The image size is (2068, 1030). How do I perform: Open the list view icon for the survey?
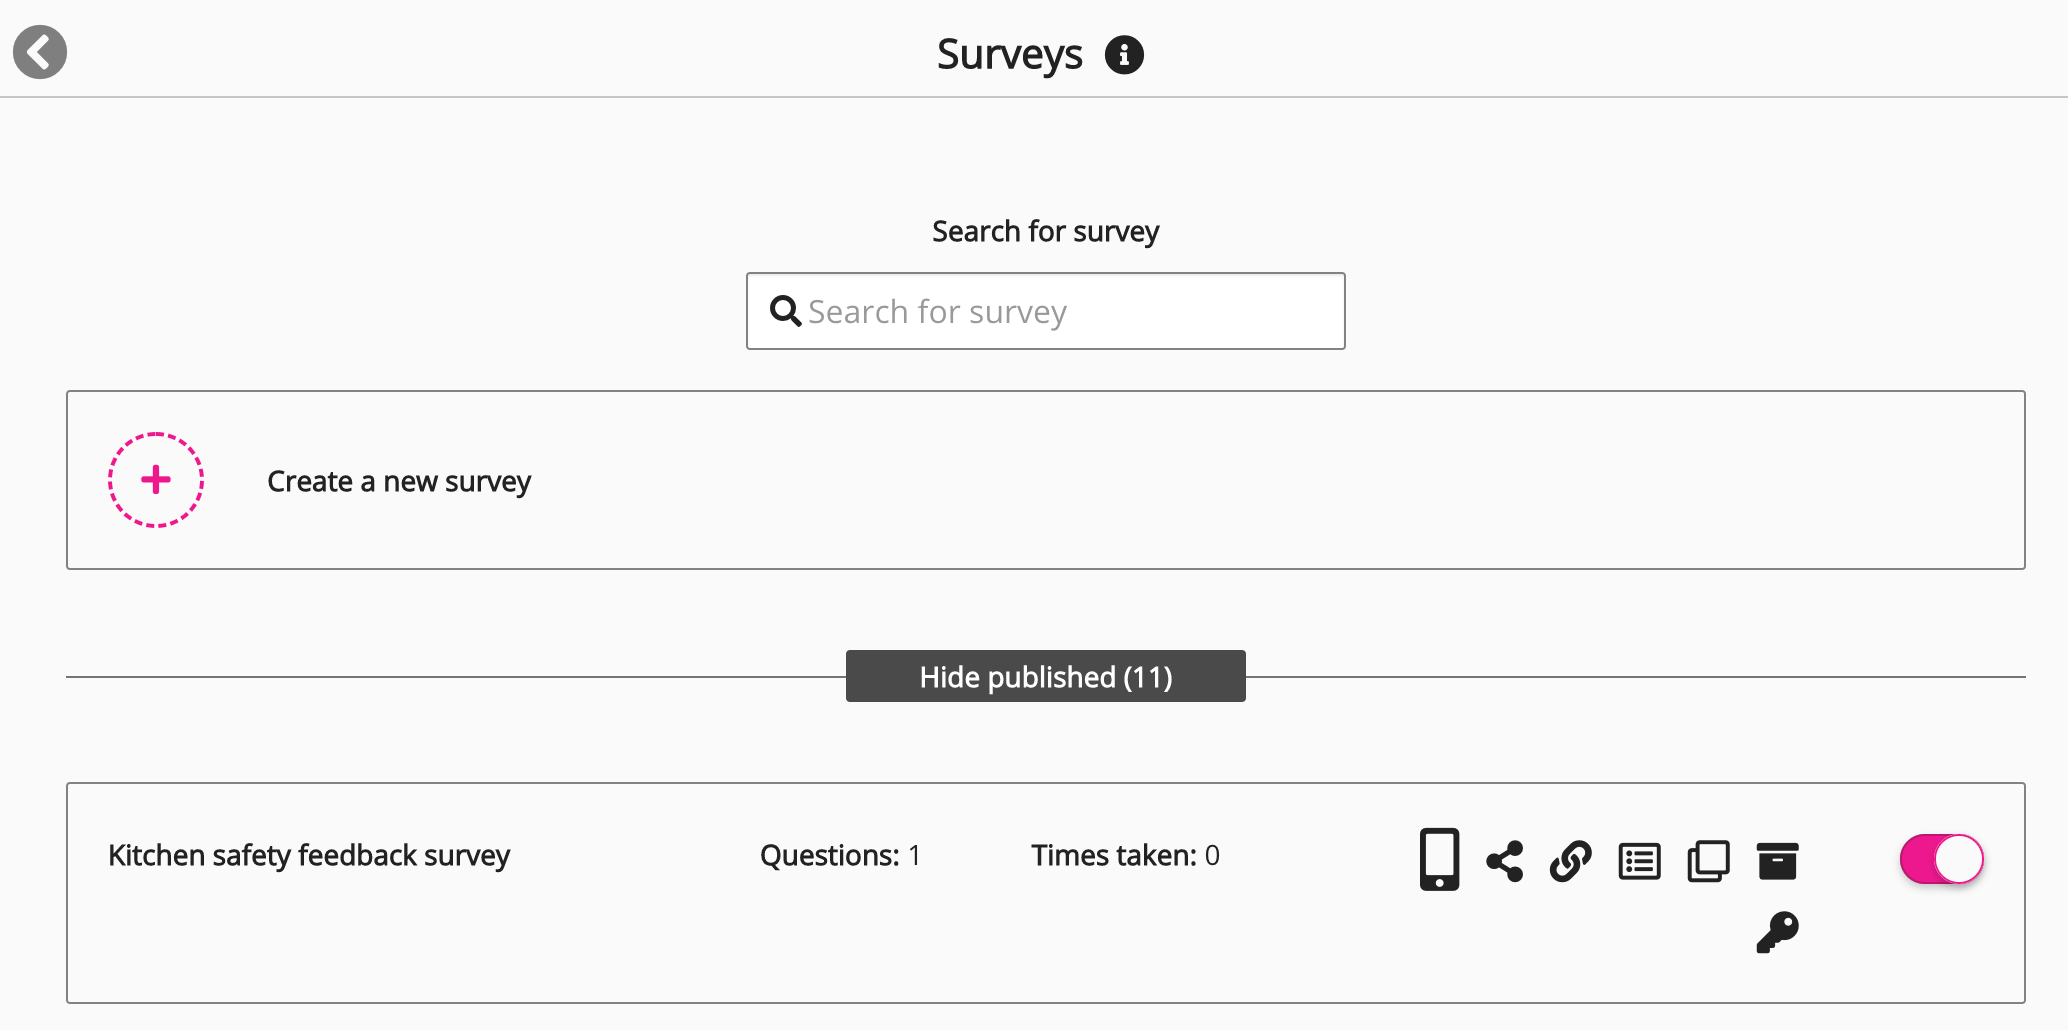point(1639,861)
